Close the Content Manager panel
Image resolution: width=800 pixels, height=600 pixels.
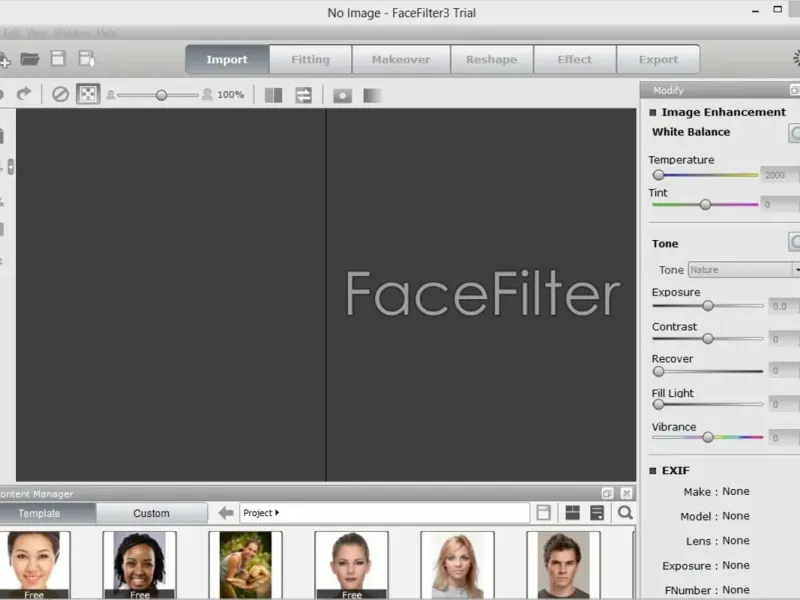pyautogui.click(x=626, y=493)
